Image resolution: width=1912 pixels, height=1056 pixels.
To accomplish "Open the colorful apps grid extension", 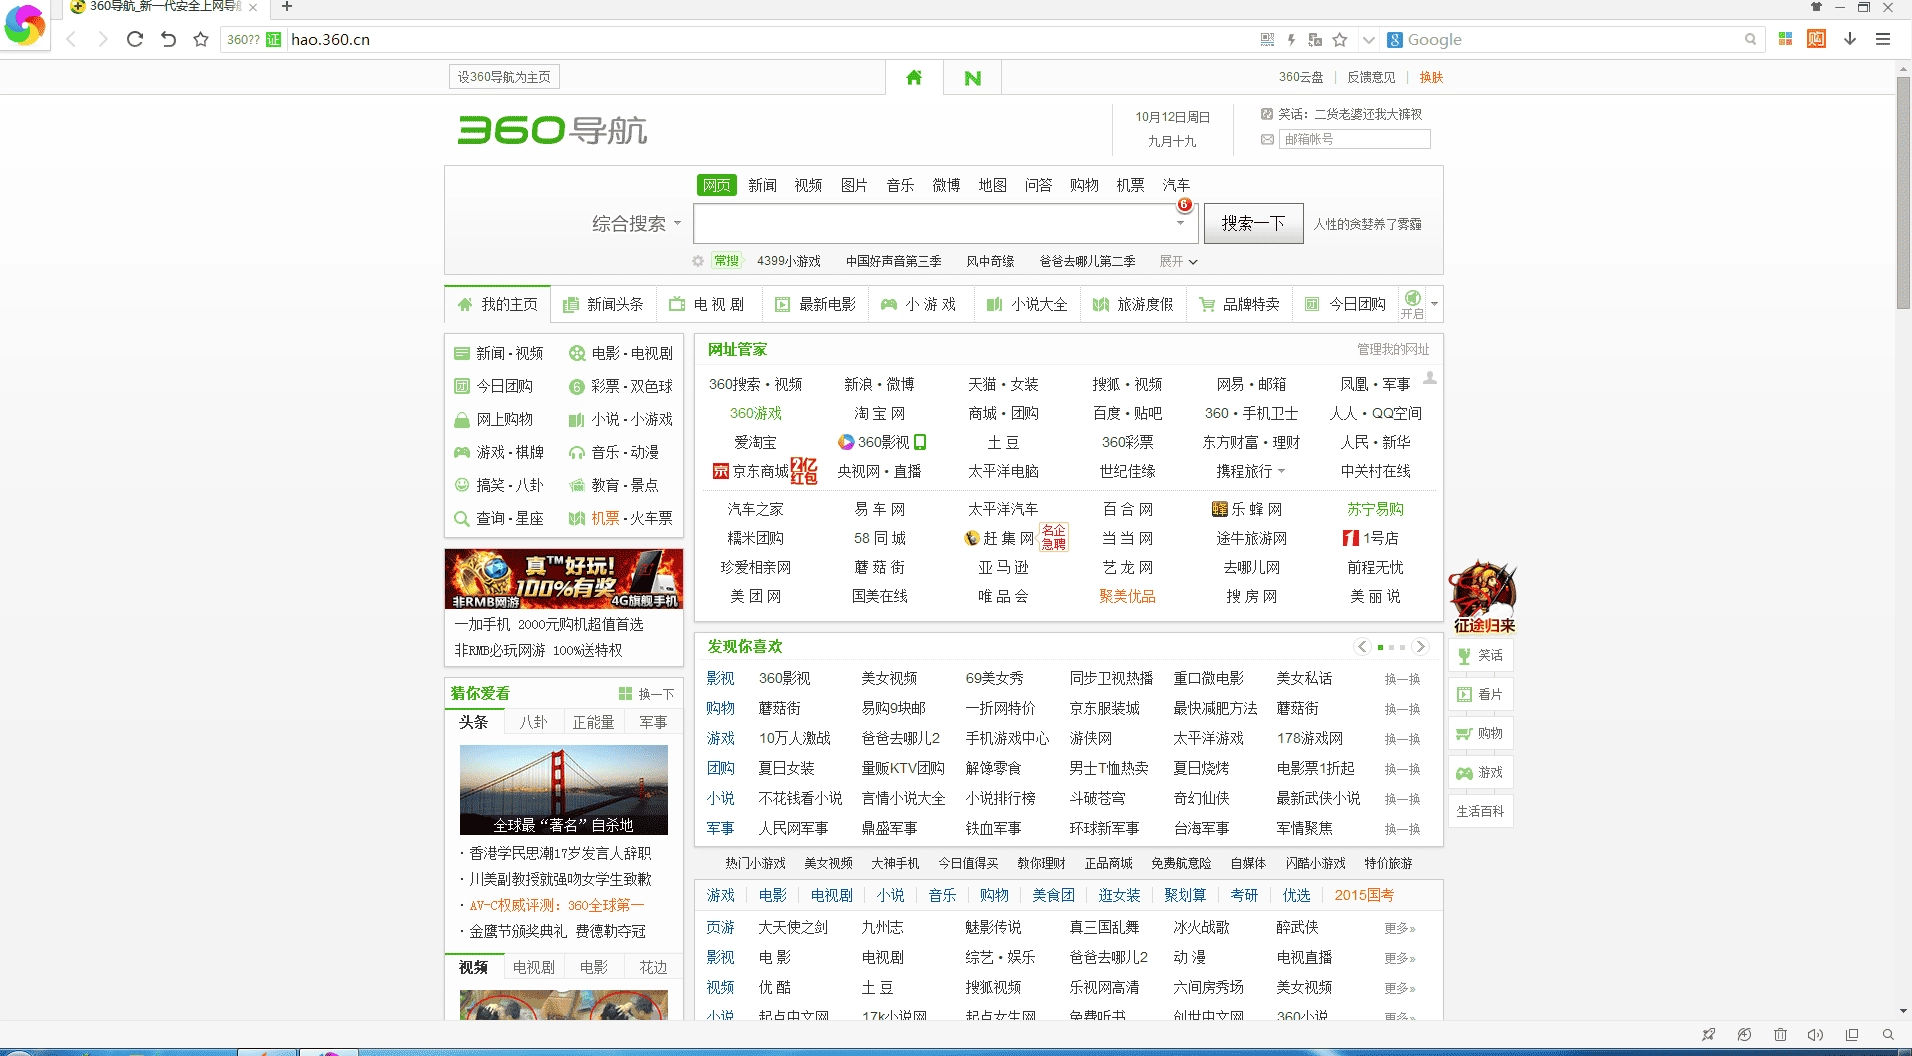I will 1785,39.
